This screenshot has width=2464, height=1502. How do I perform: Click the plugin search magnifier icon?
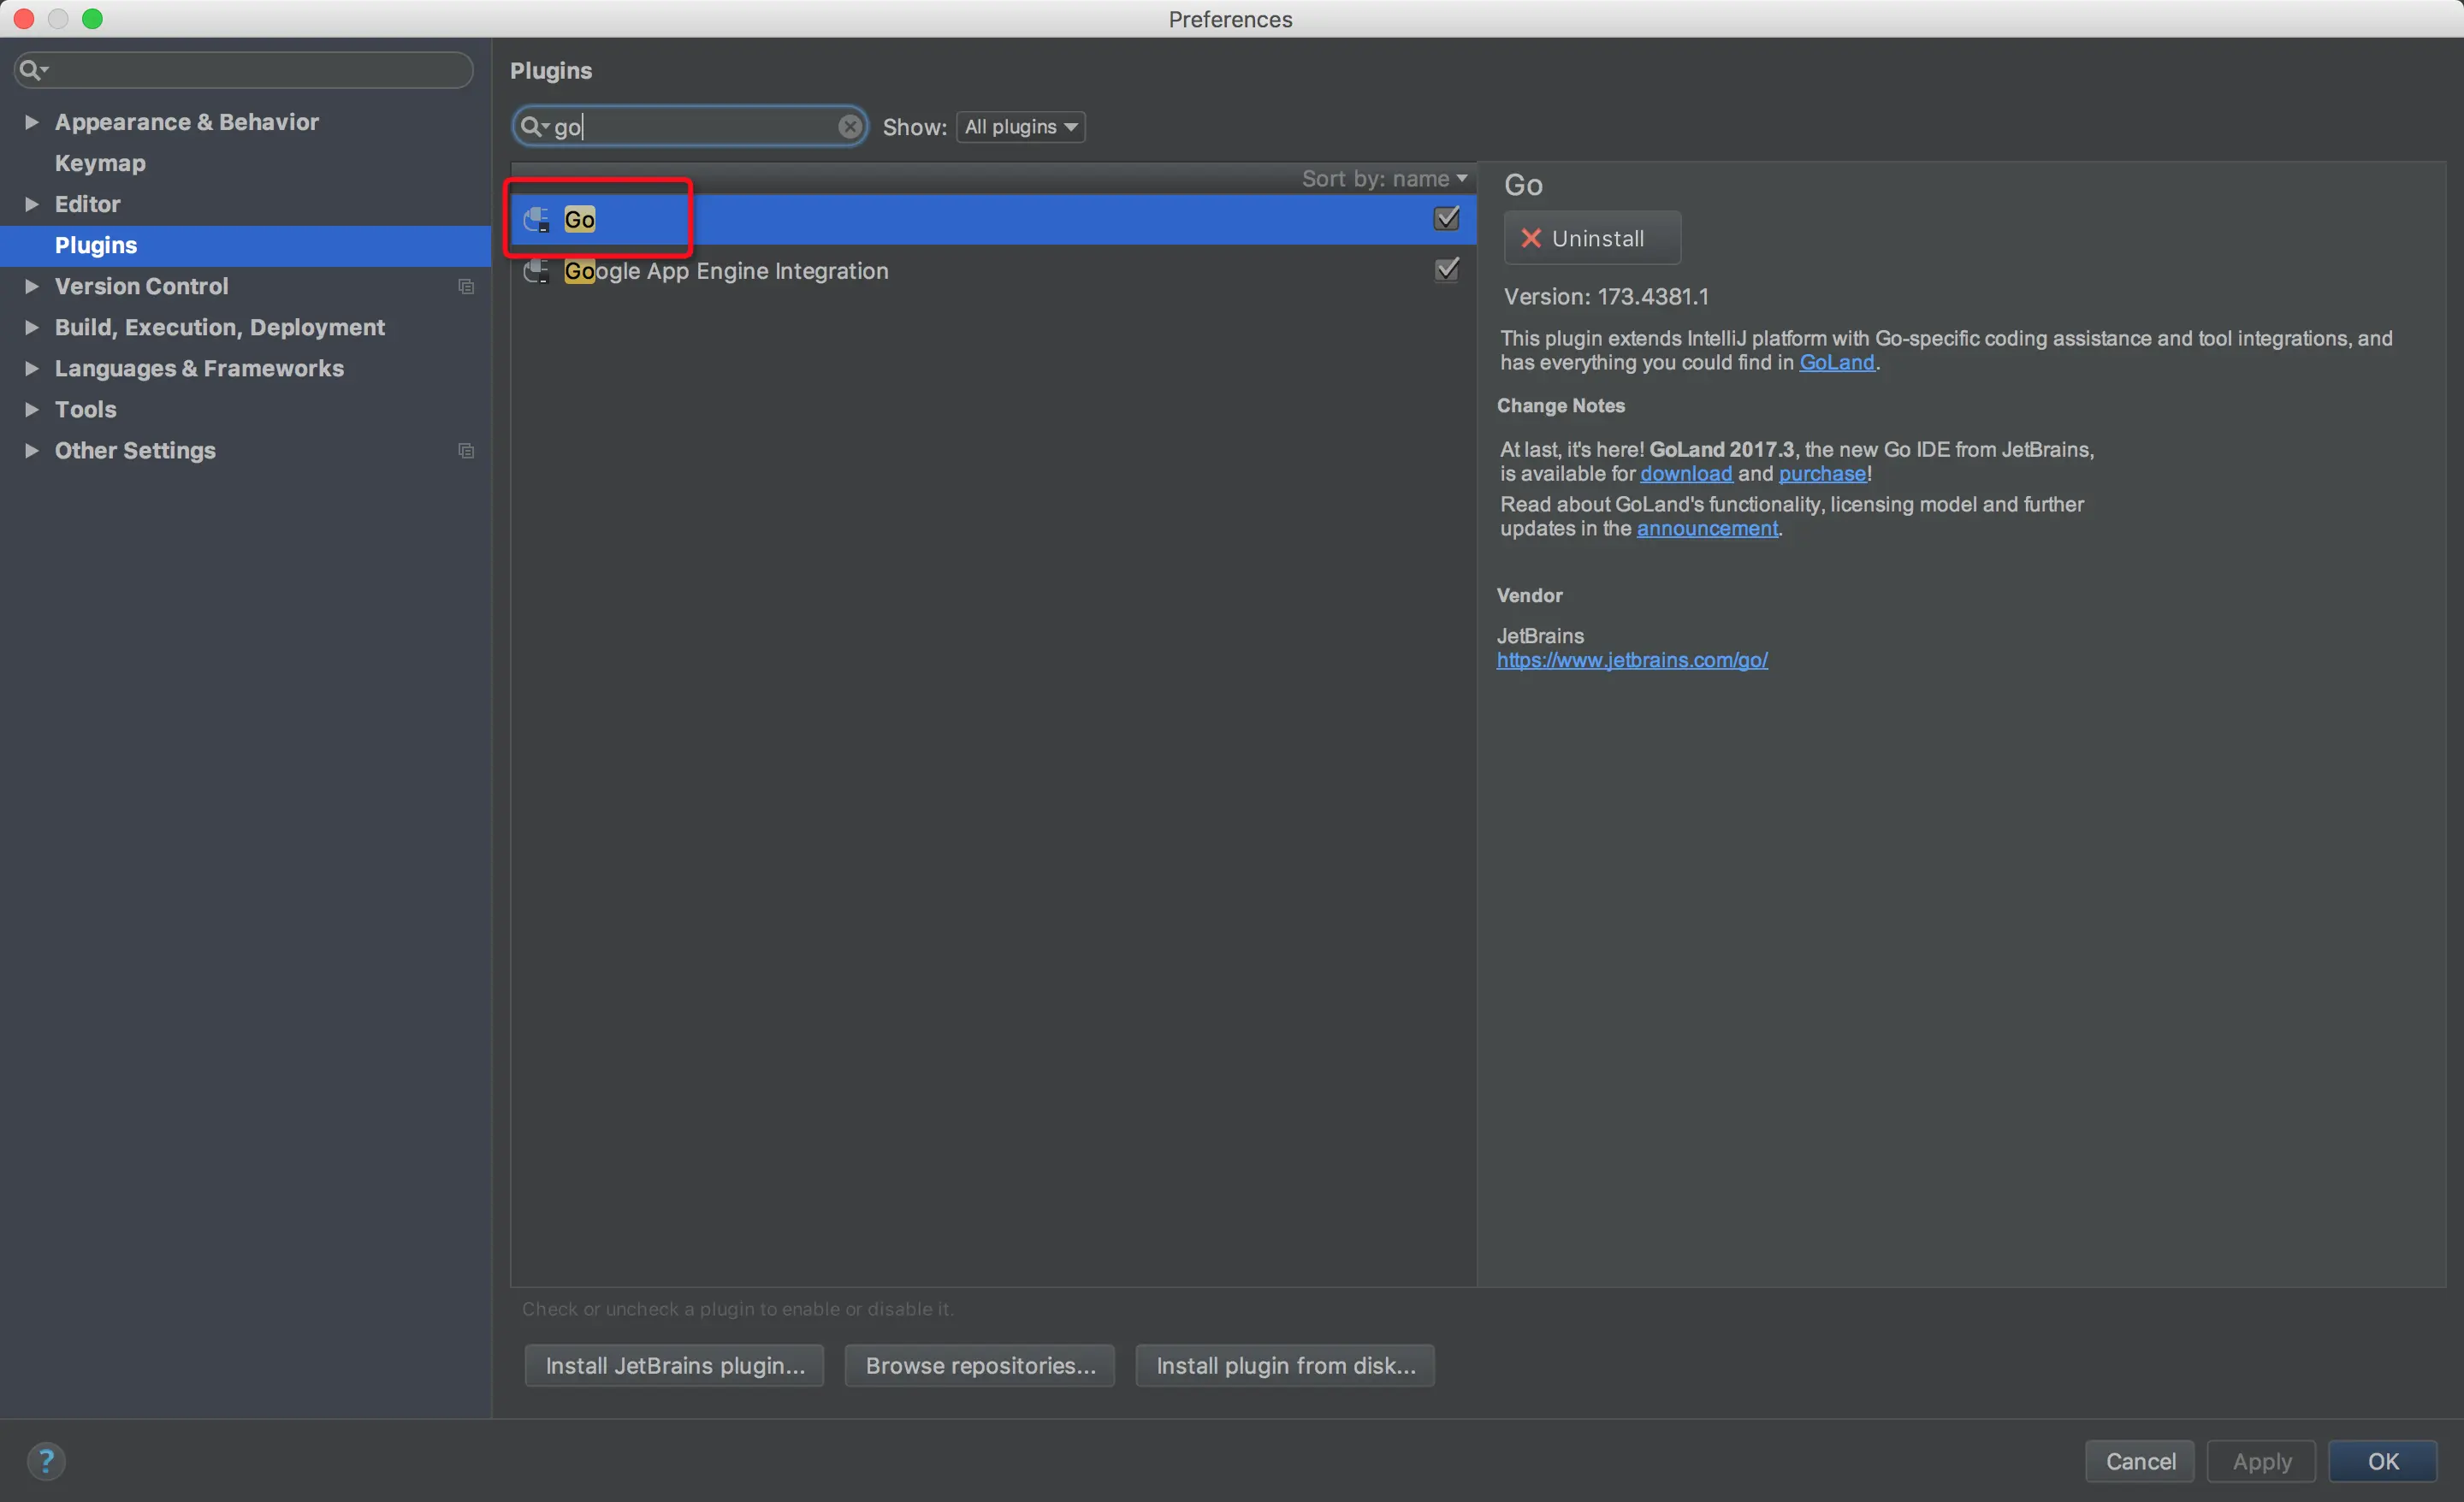pos(532,126)
